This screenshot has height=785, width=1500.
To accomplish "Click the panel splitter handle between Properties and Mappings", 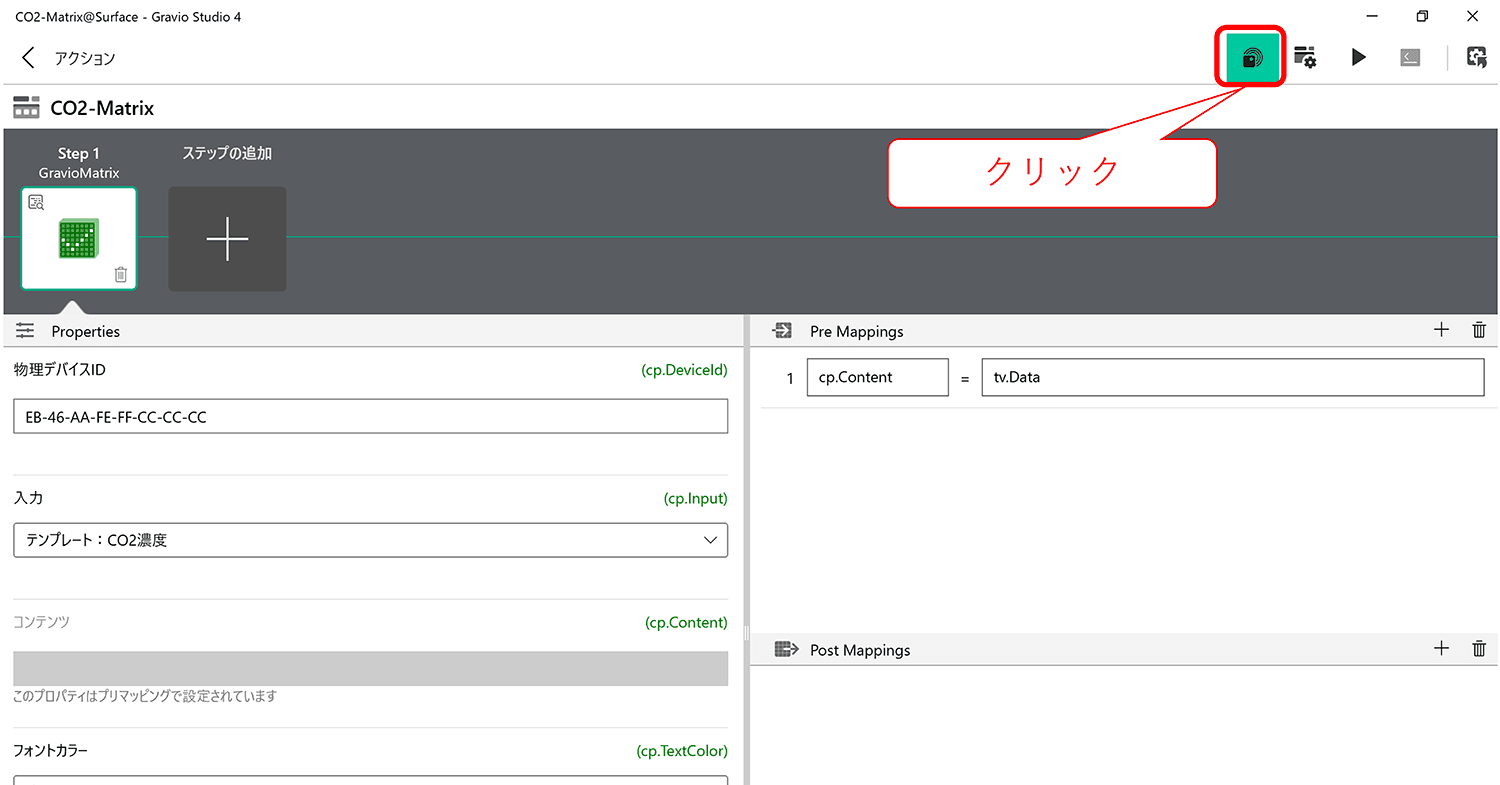I will pos(746,633).
